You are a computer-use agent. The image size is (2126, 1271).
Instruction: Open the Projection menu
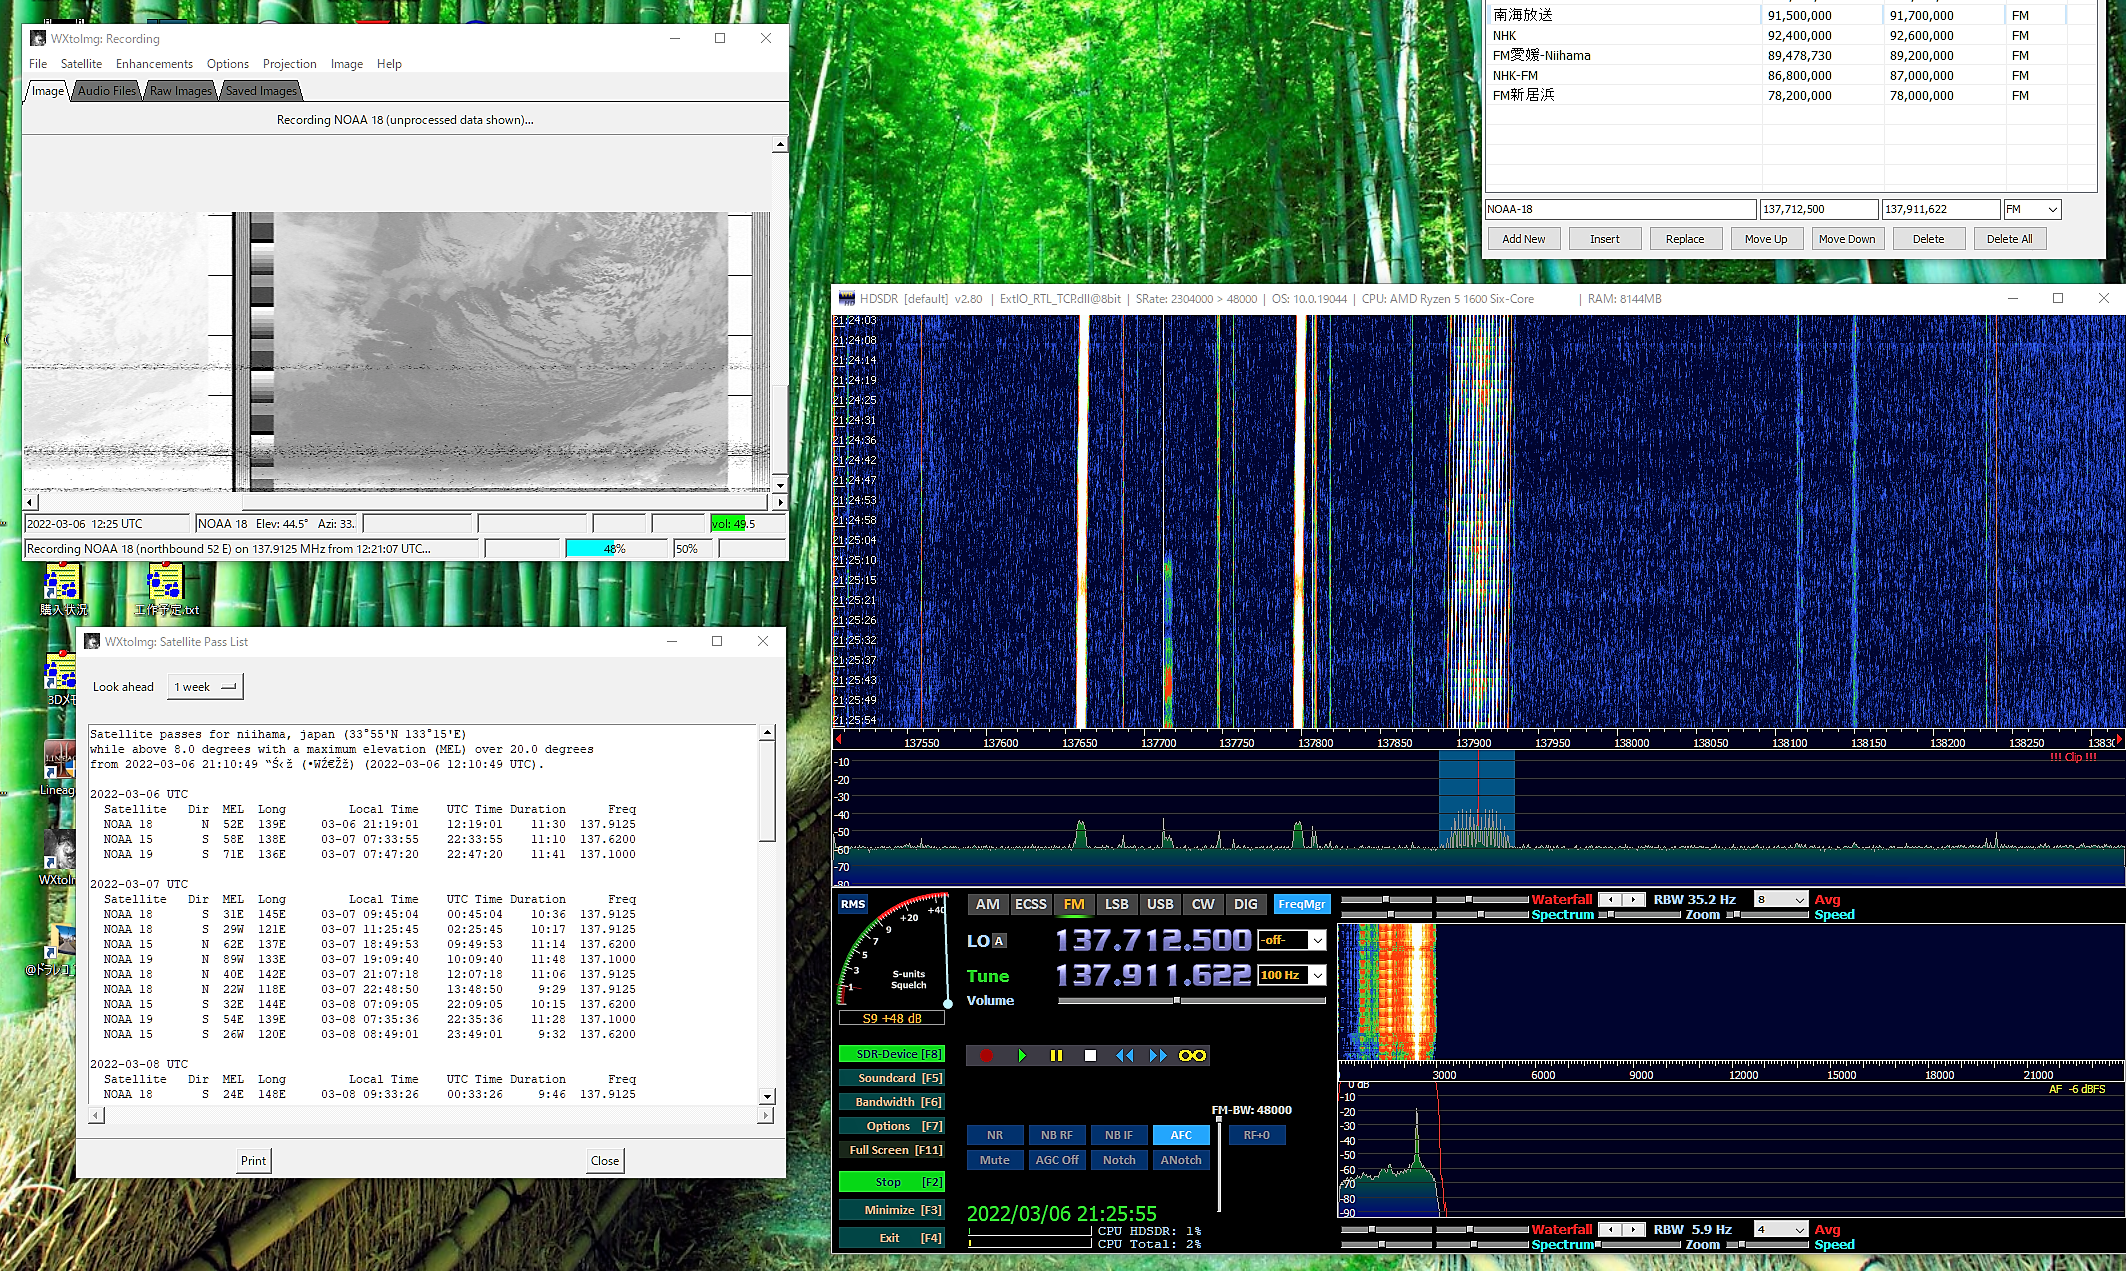[x=289, y=64]
